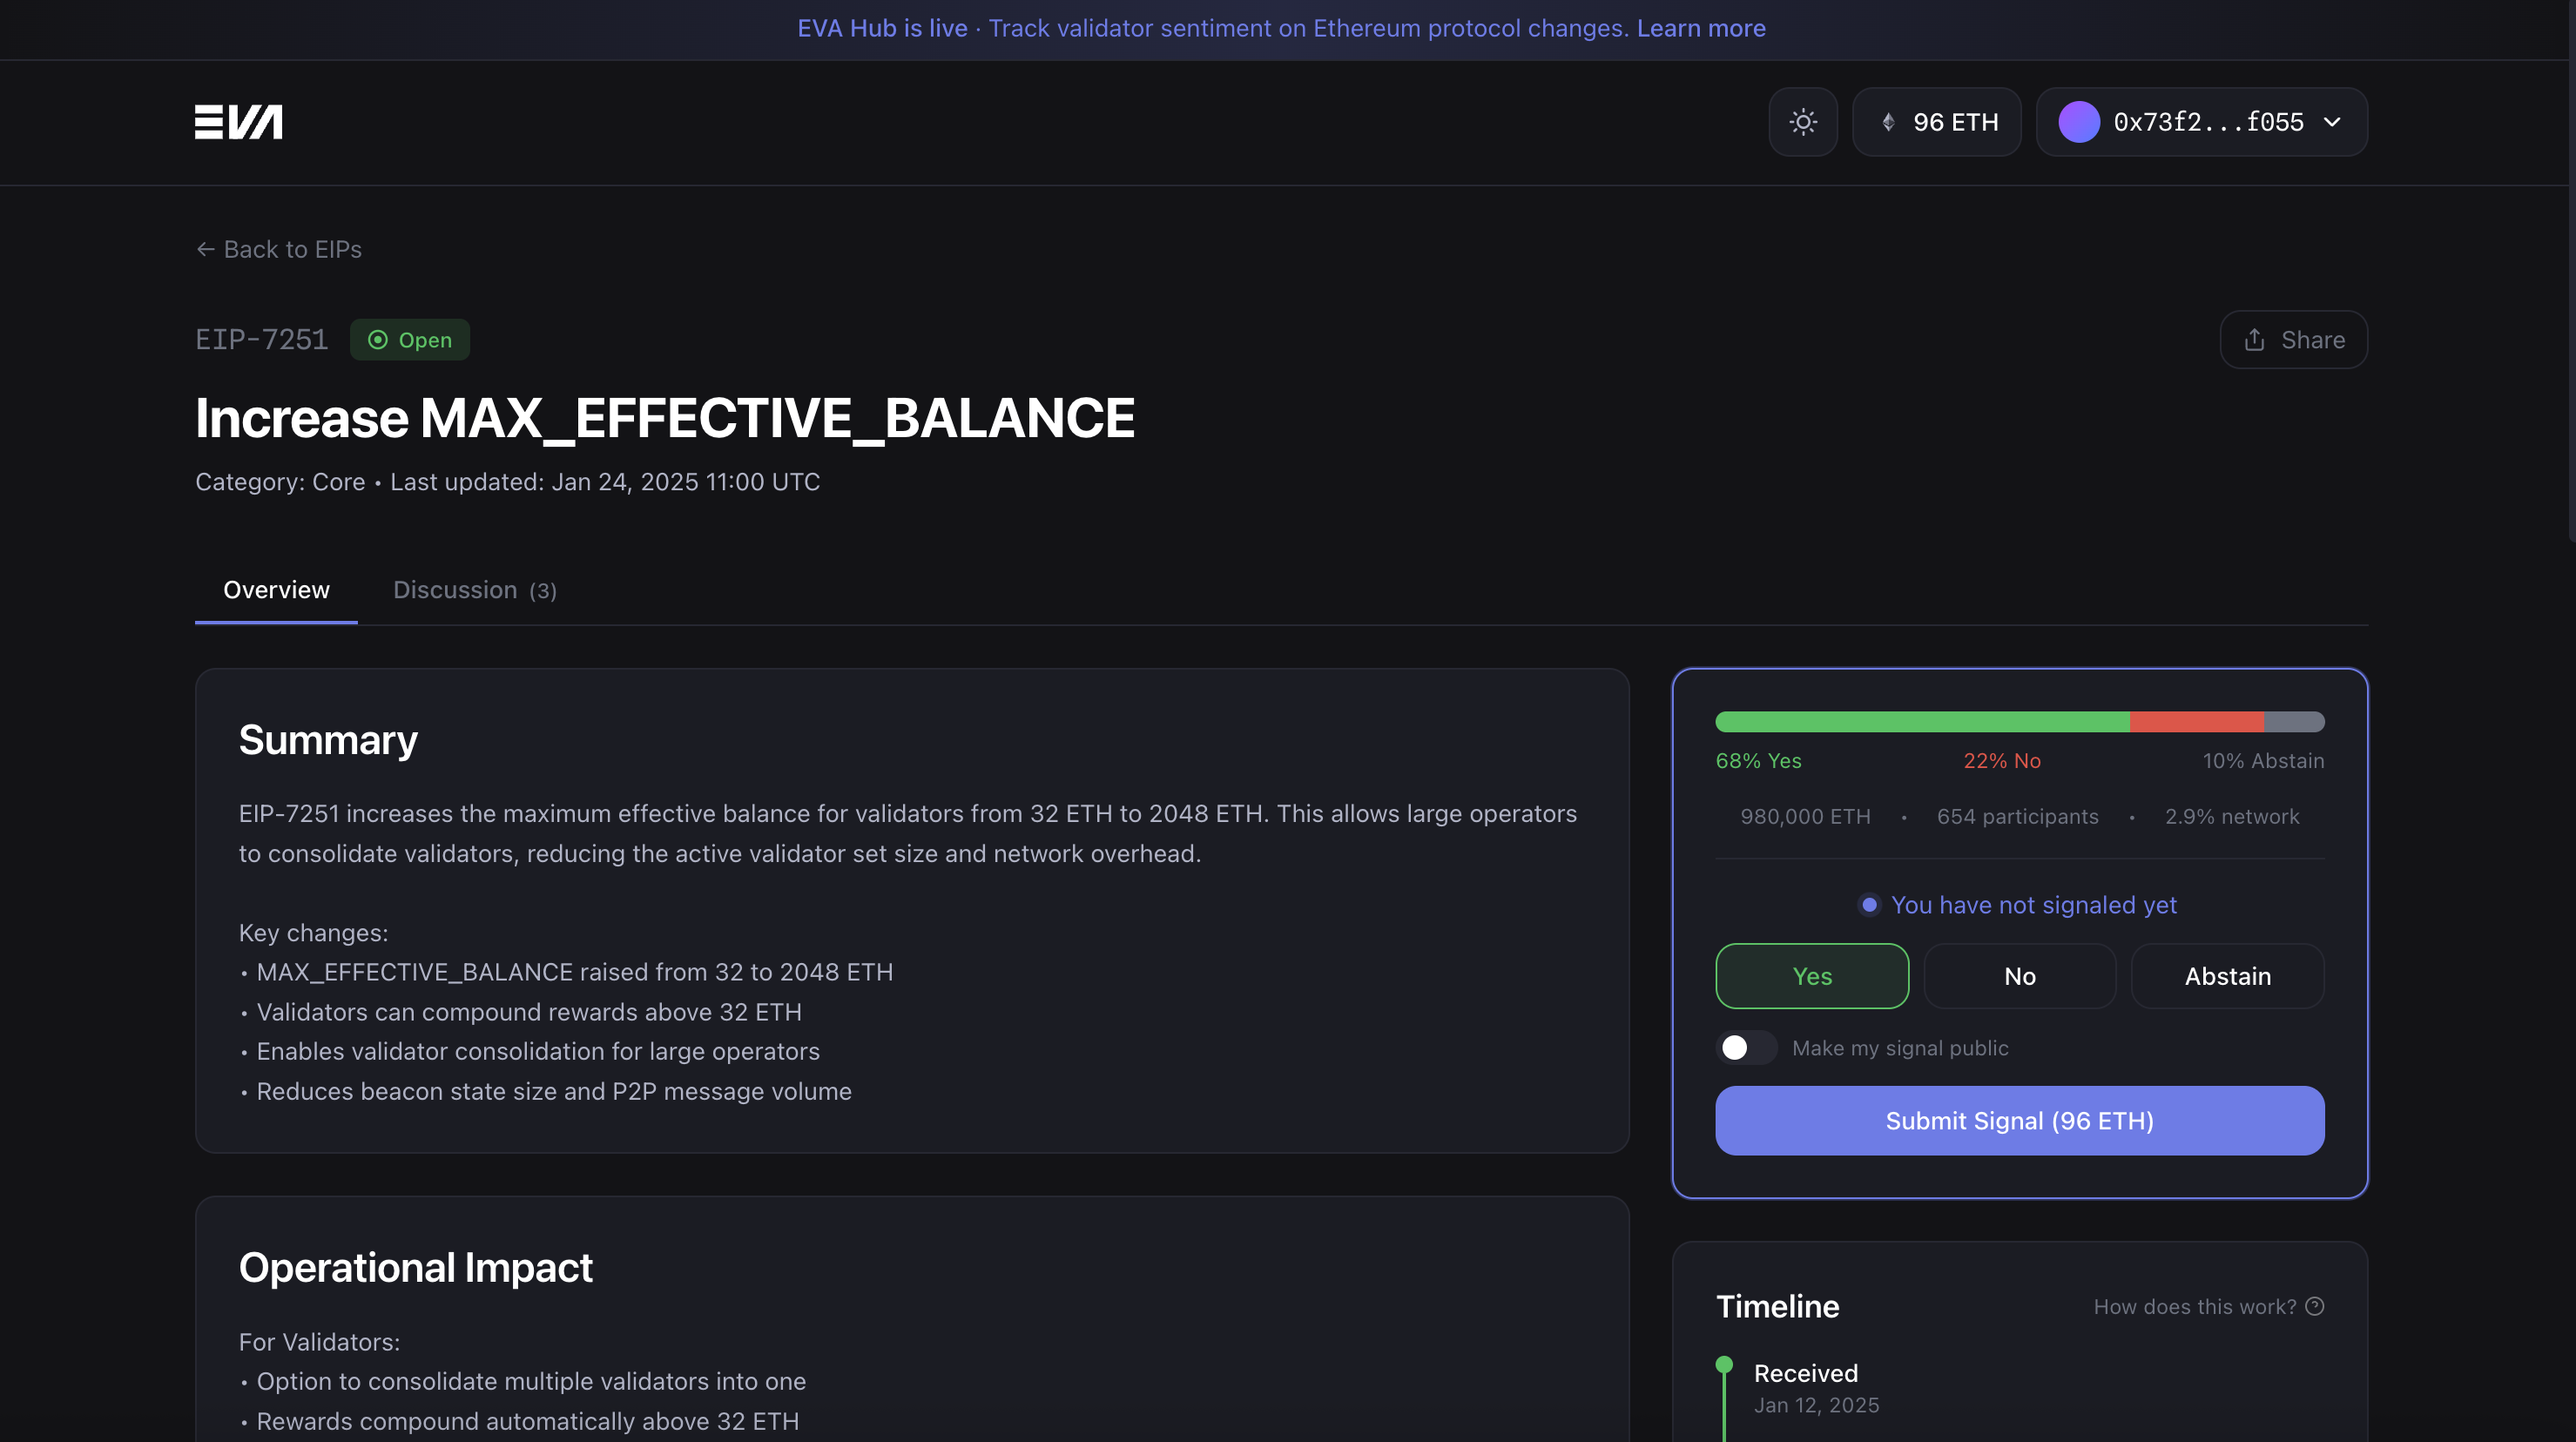The image size is (2576, 1442).
Task: Submit your signal of 96 ETH
Action: [2019, 1120]
